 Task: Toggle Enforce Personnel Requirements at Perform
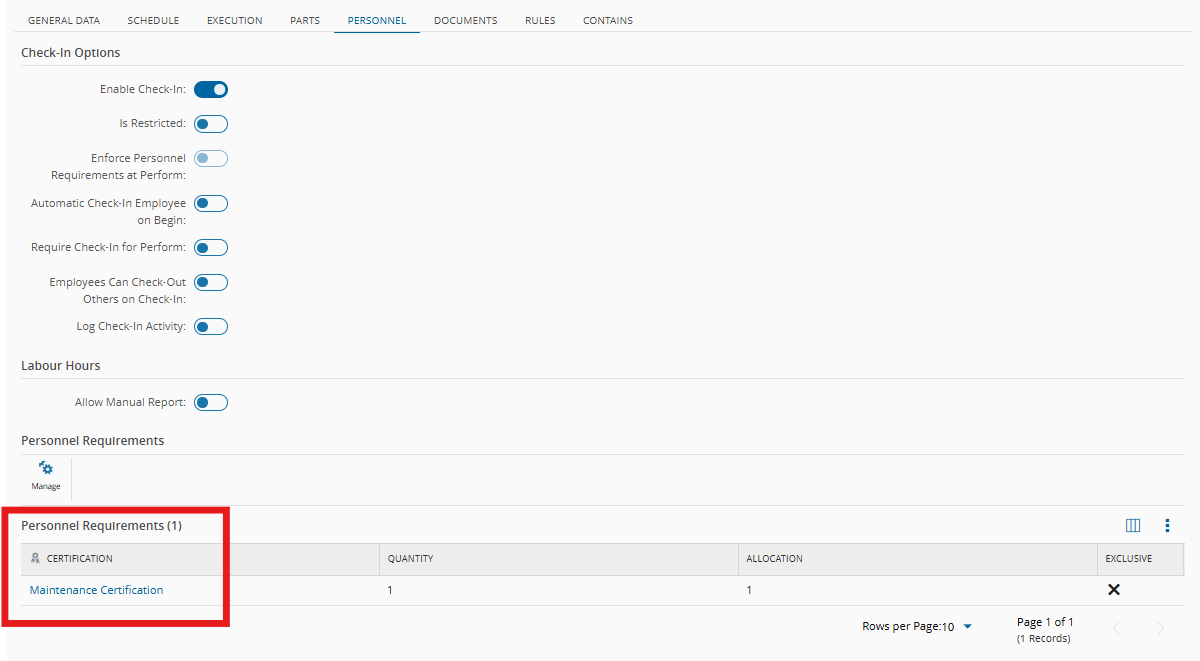coord(211,158)
